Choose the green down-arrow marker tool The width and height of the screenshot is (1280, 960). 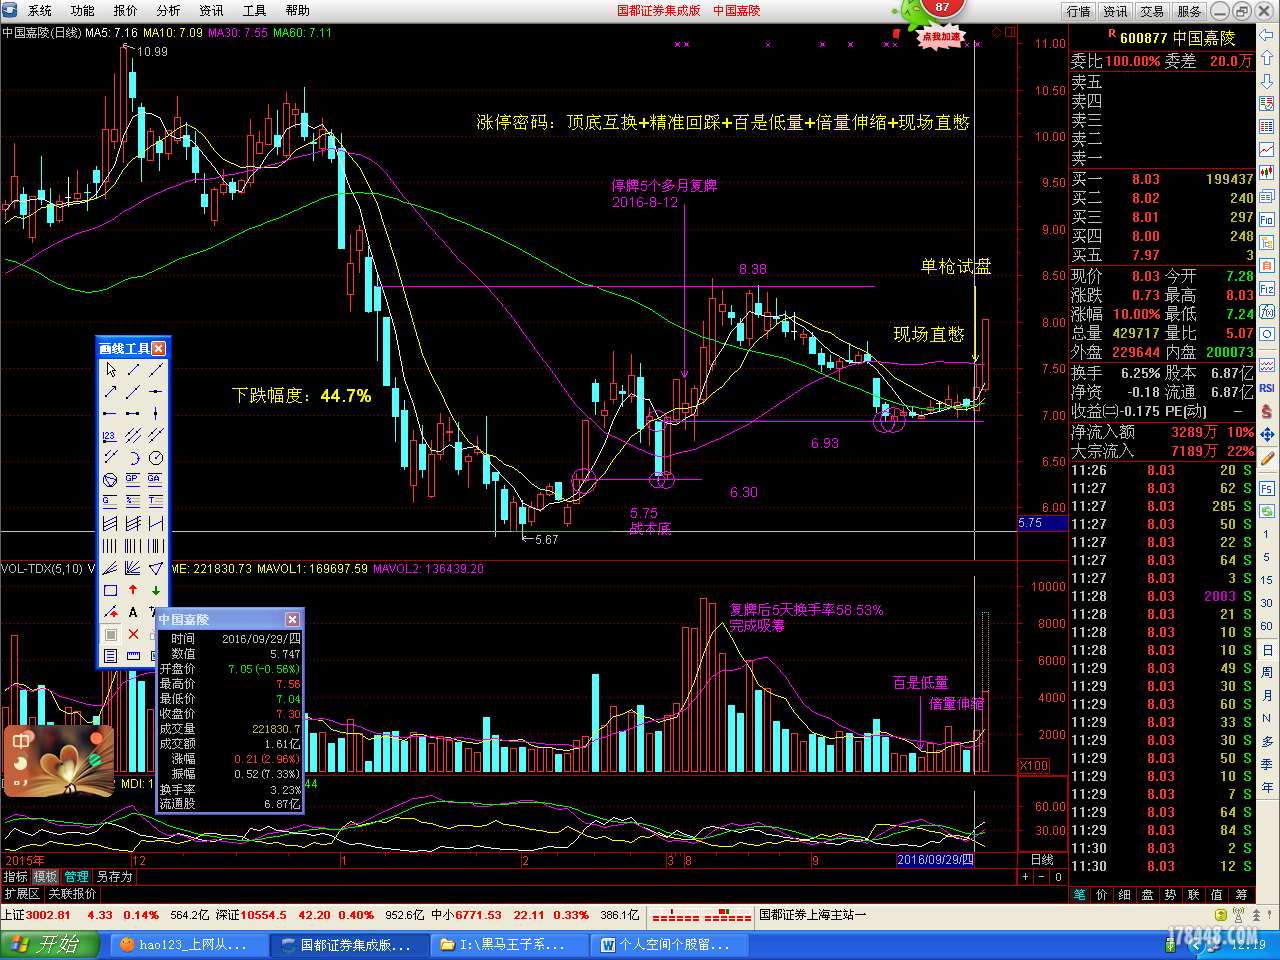click(156, 590)
